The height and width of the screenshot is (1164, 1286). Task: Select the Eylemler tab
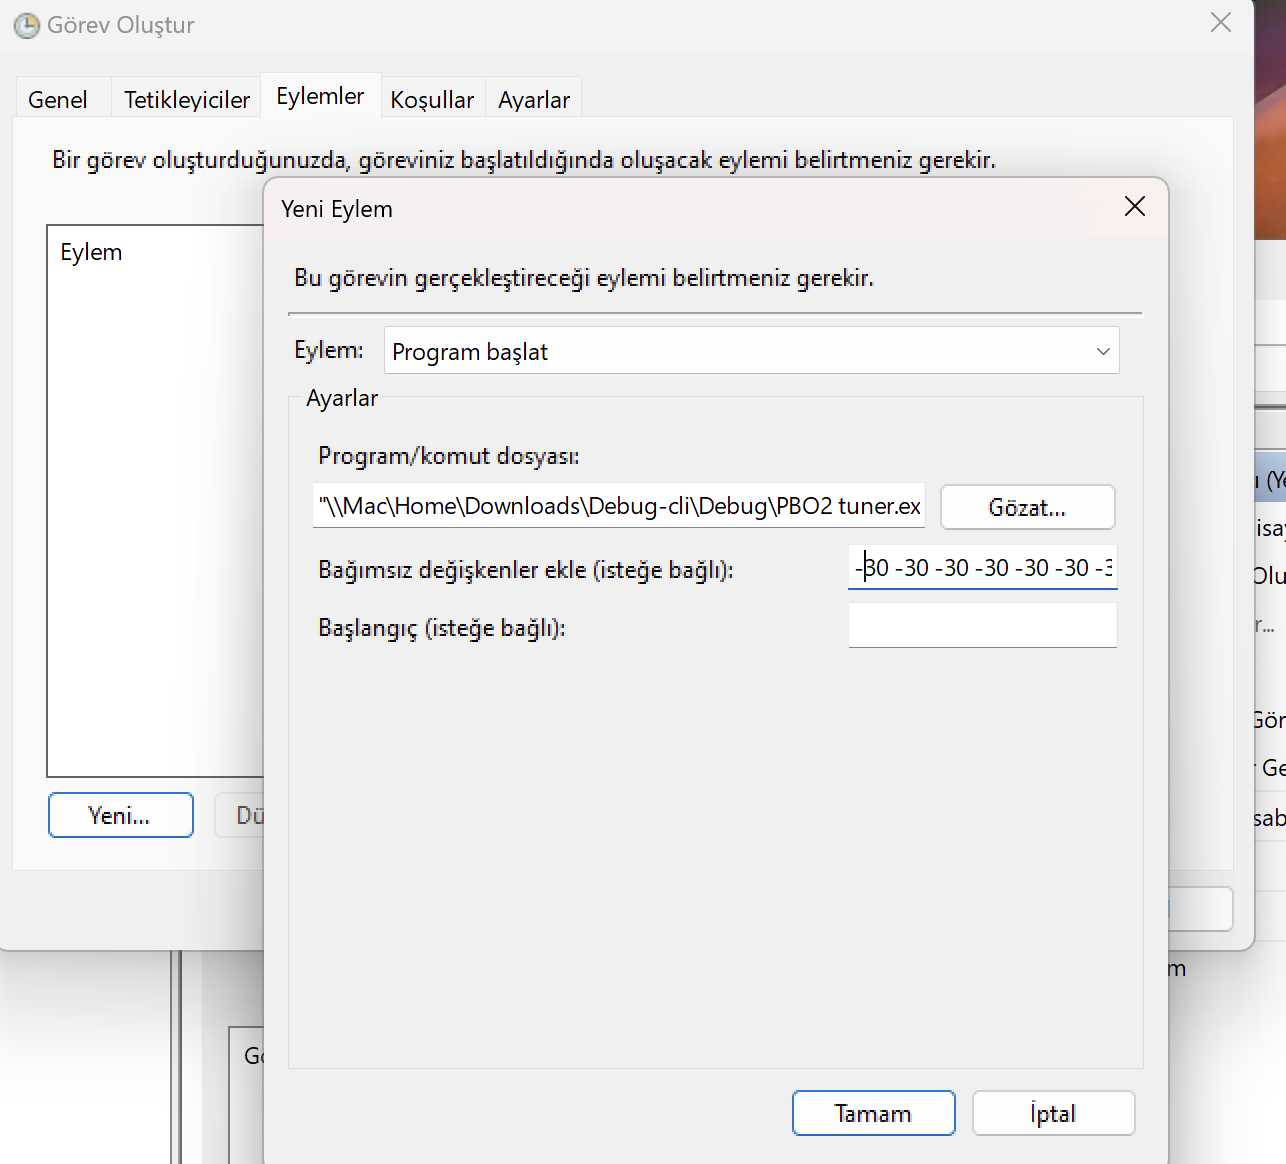[320, 96]
